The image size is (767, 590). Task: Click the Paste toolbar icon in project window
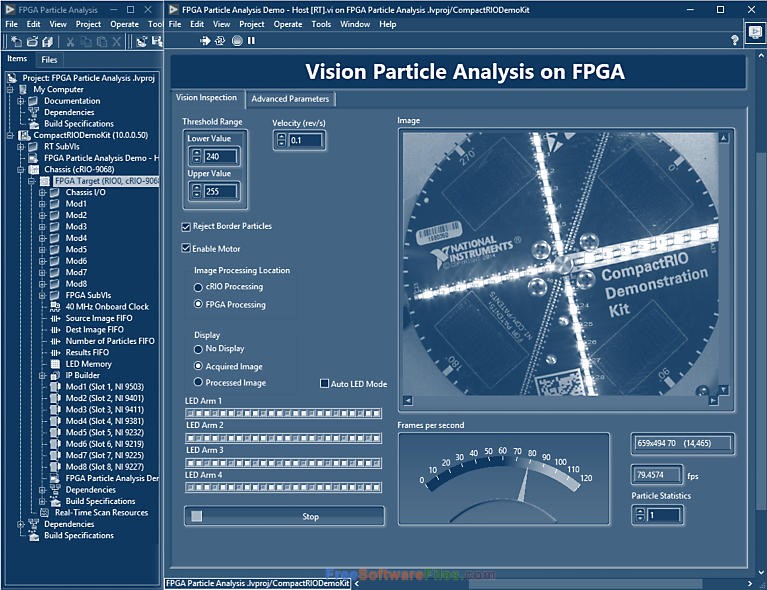pos(101,42)
